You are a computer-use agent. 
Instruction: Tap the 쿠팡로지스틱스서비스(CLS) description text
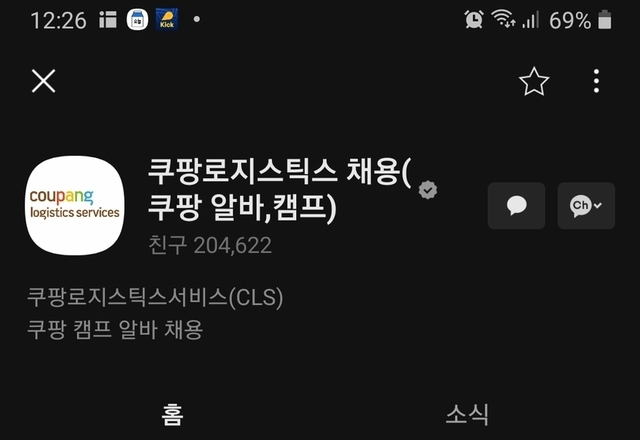click(155, 297)
